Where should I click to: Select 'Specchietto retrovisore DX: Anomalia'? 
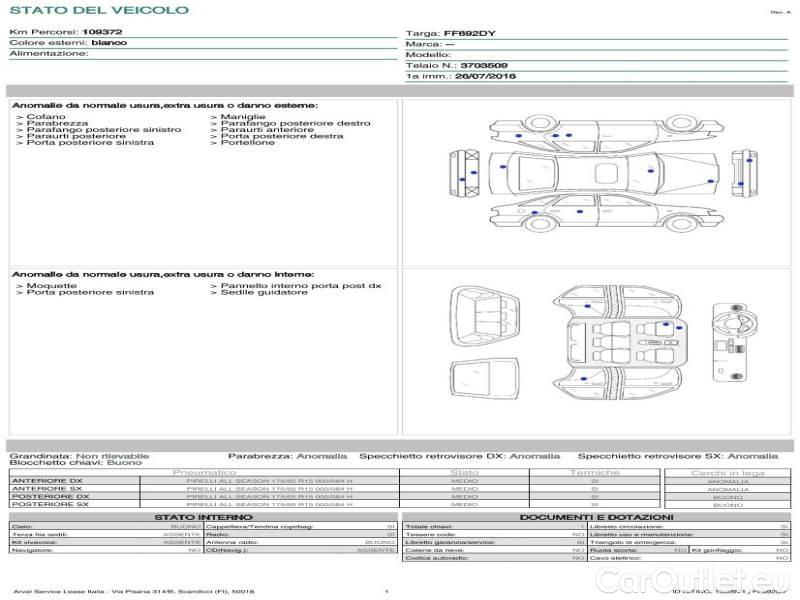pyautogui.click(x=460, y=456)
